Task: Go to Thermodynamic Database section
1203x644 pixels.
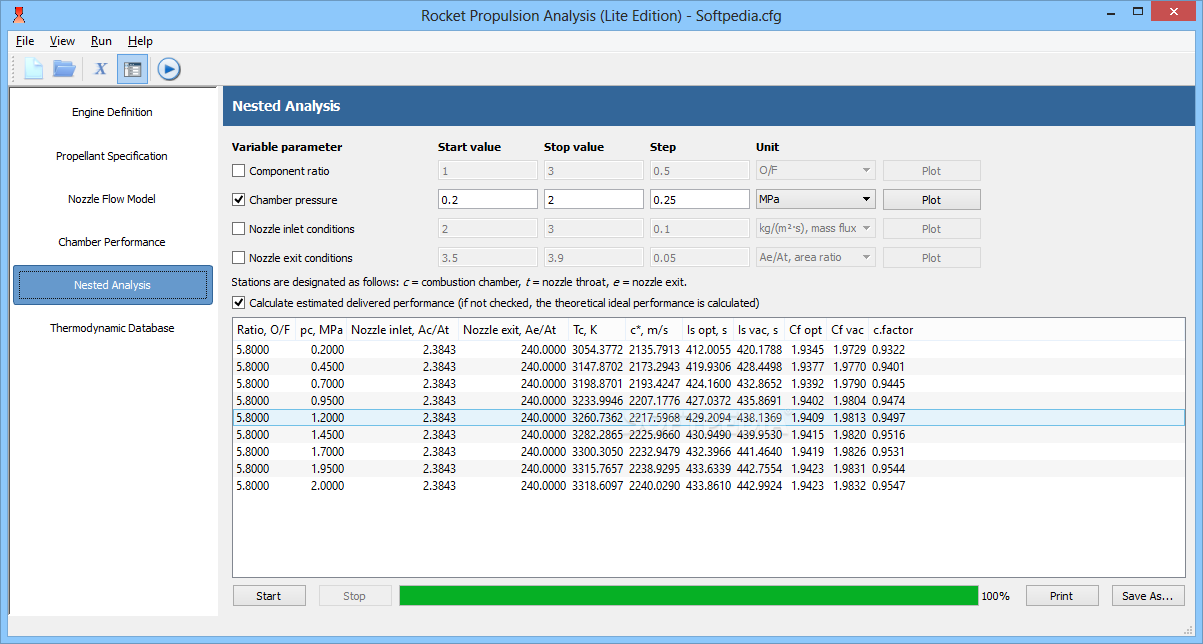Action: point(112,328)
